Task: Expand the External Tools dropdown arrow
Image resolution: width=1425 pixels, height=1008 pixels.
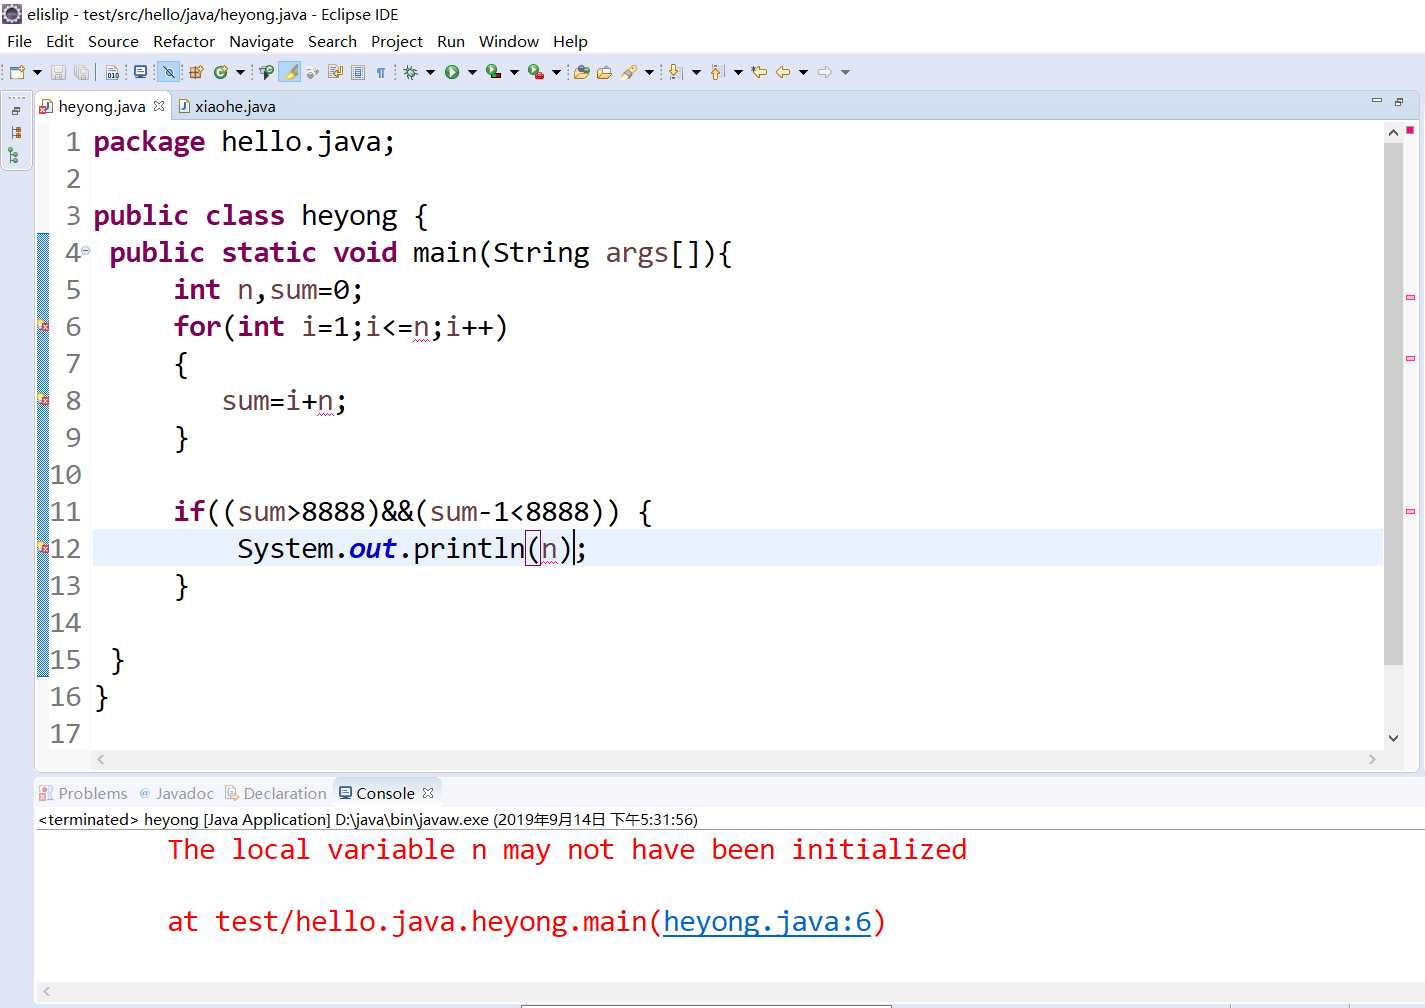Action: click(x=557, y=72)
